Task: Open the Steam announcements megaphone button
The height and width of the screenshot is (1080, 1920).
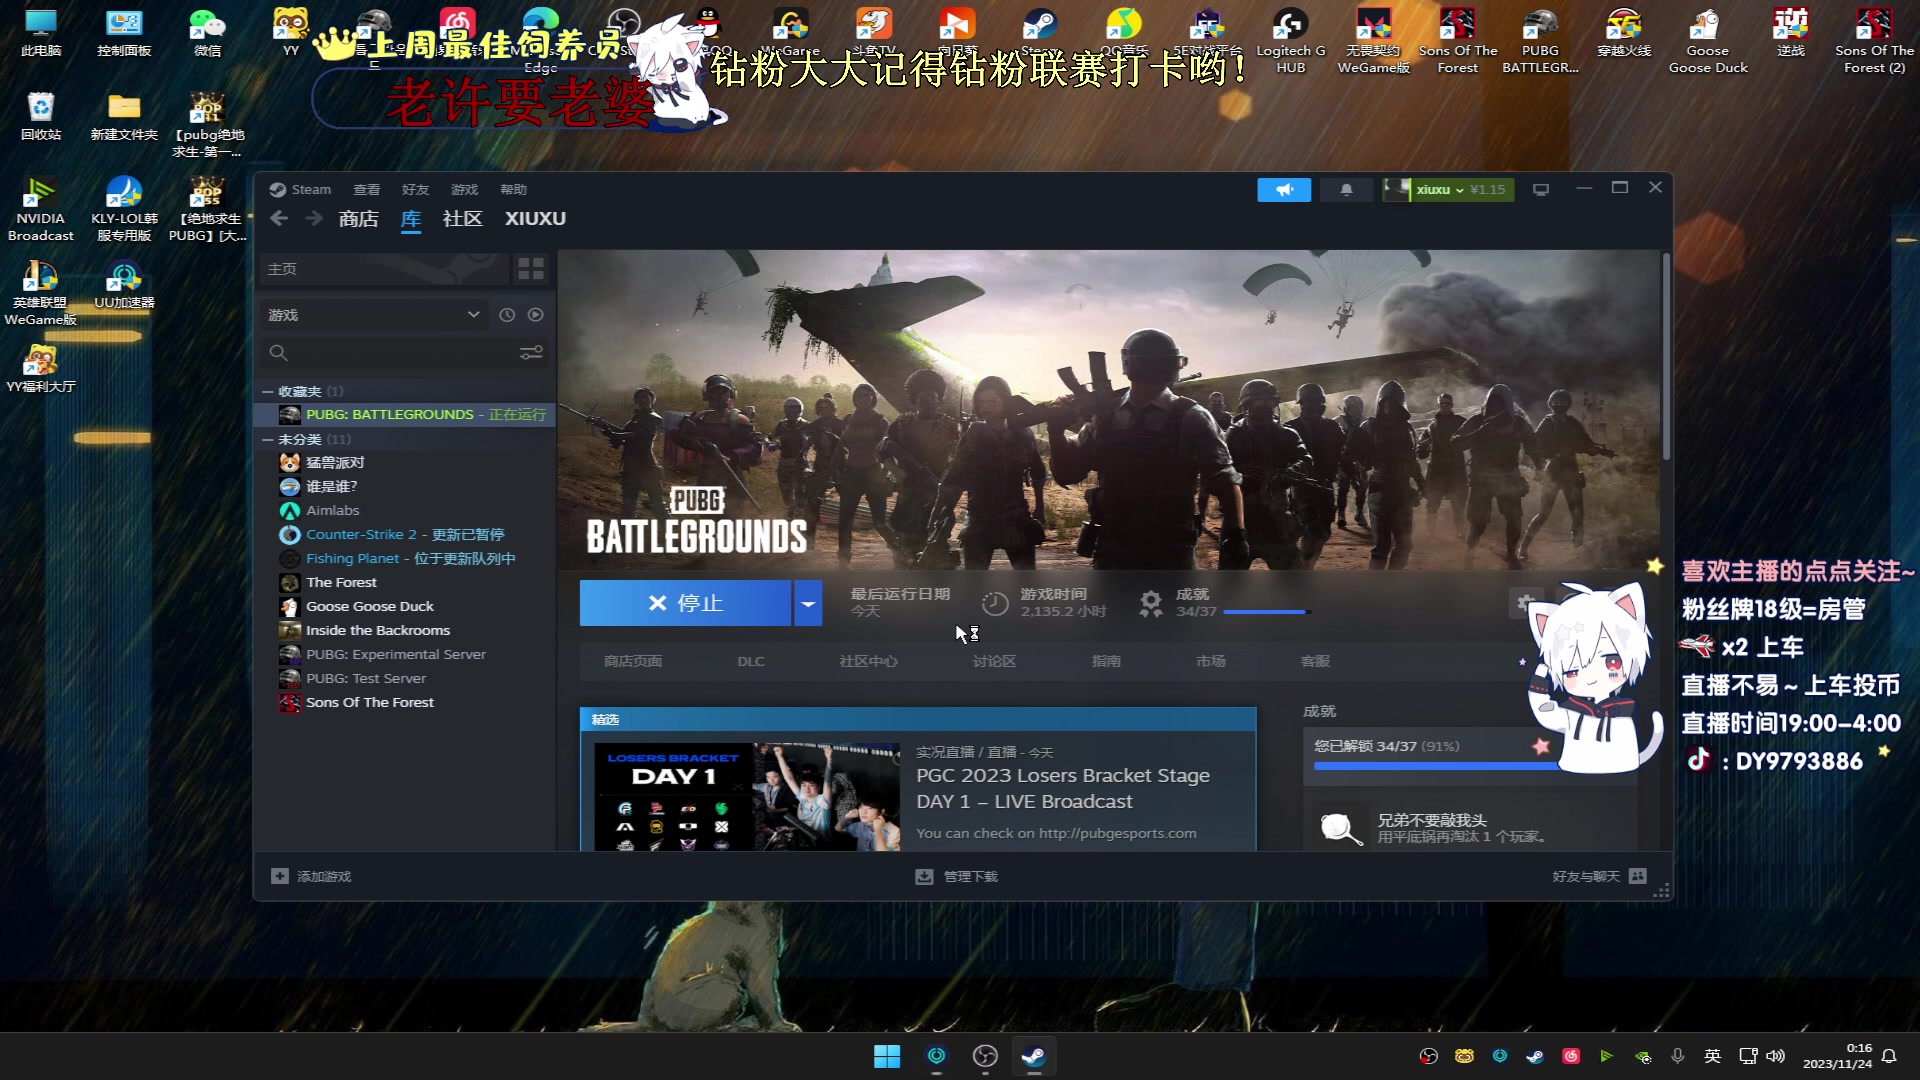Action: coord(1283,190)
